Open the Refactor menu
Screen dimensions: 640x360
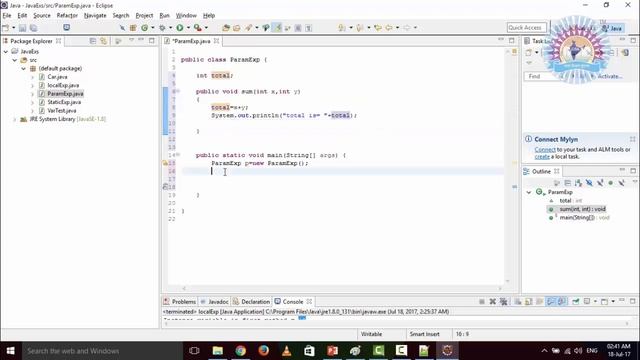(67, 16)
